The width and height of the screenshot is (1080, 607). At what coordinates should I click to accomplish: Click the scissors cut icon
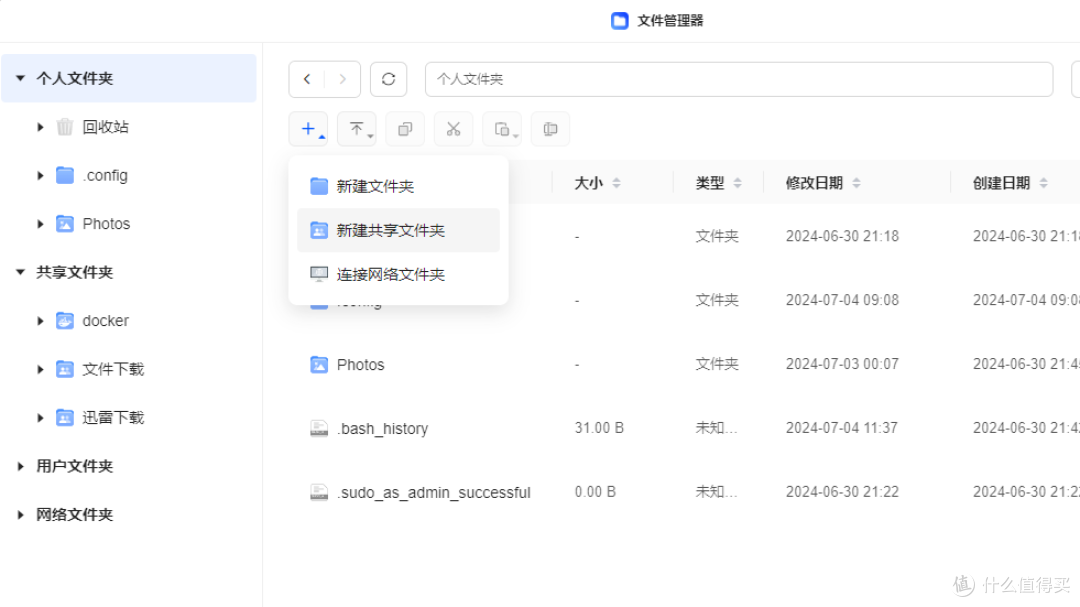click(x=453, y=129)
